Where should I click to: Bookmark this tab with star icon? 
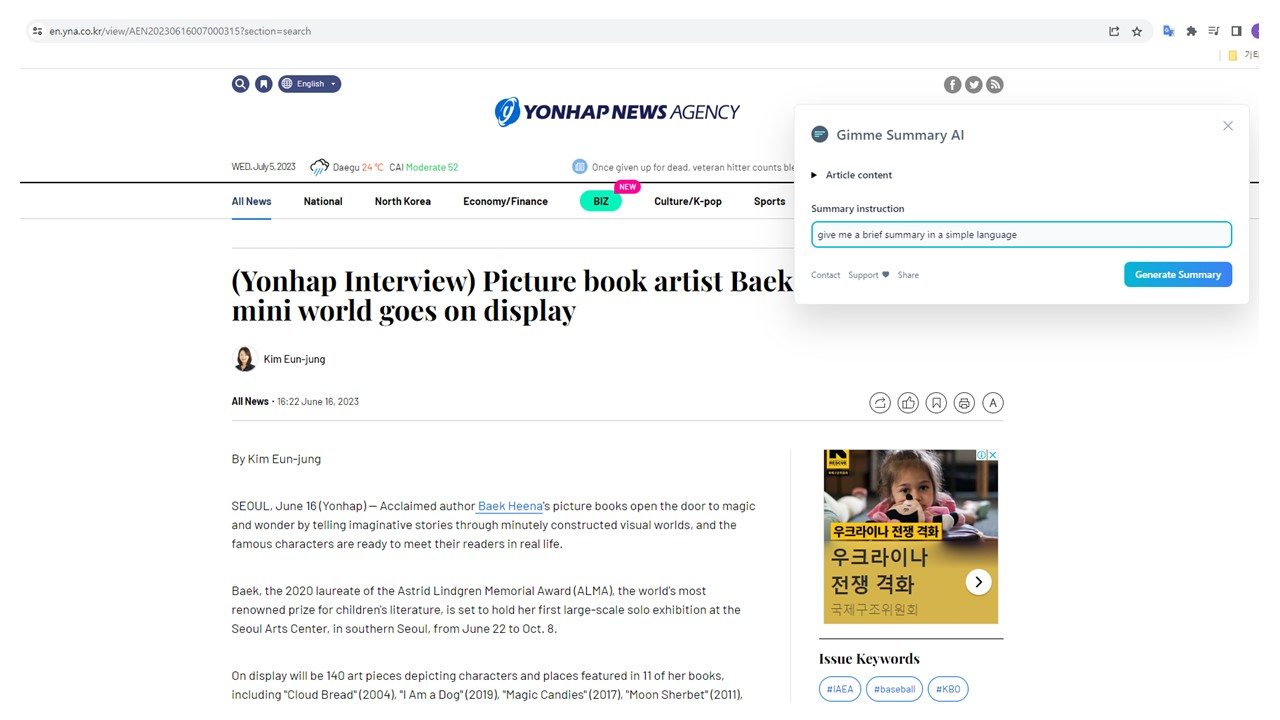click(x=1137, y=31)
